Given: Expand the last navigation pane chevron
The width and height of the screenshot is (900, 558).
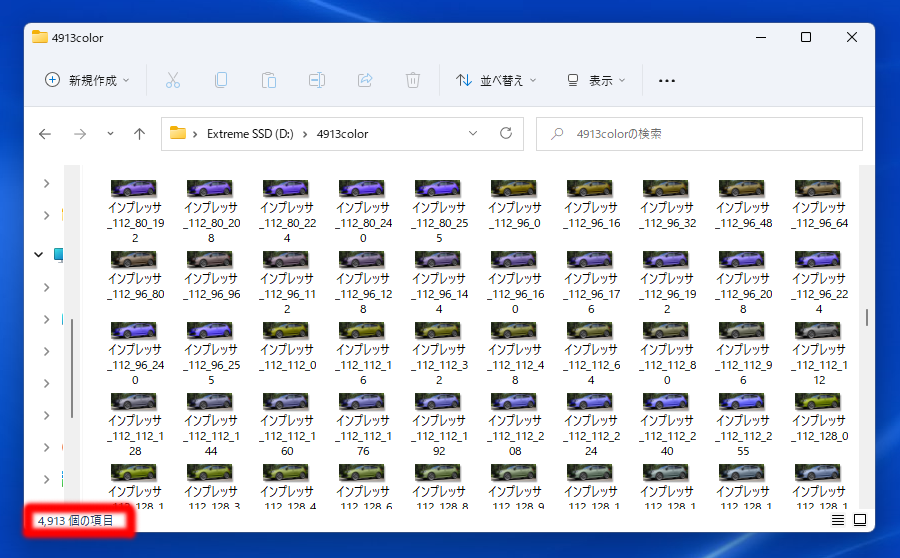Looking at the screenshot, I should 46,479.
